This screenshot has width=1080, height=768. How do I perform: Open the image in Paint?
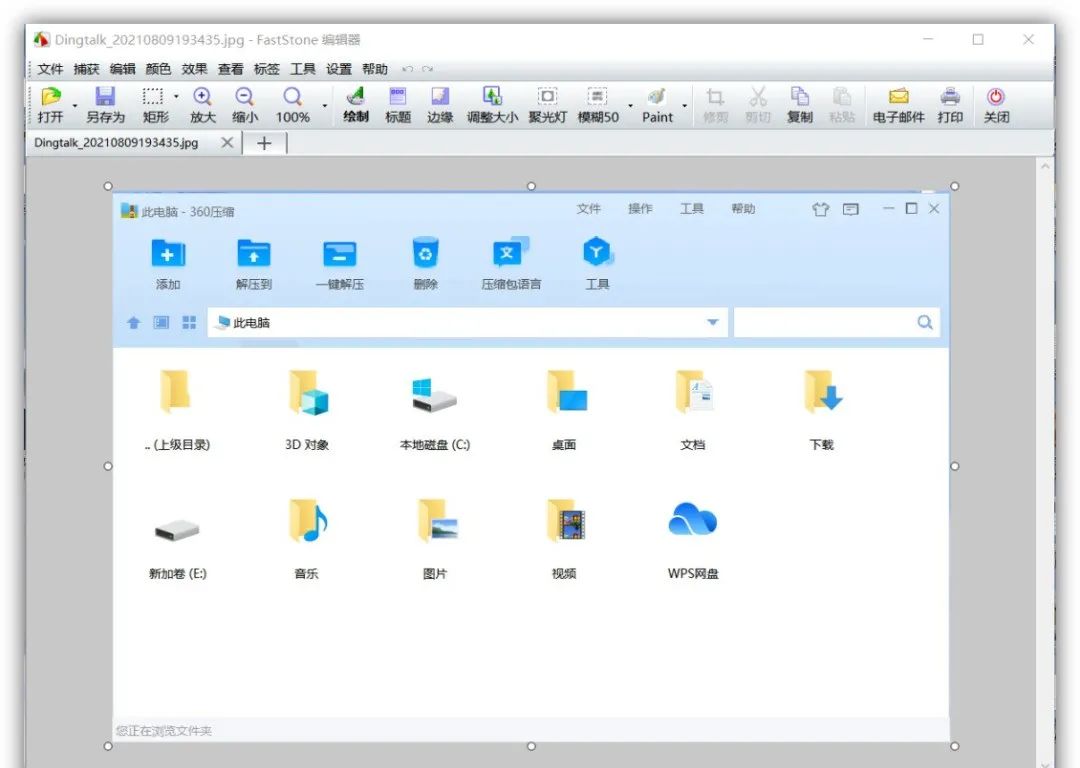click(x=657, y=105)
